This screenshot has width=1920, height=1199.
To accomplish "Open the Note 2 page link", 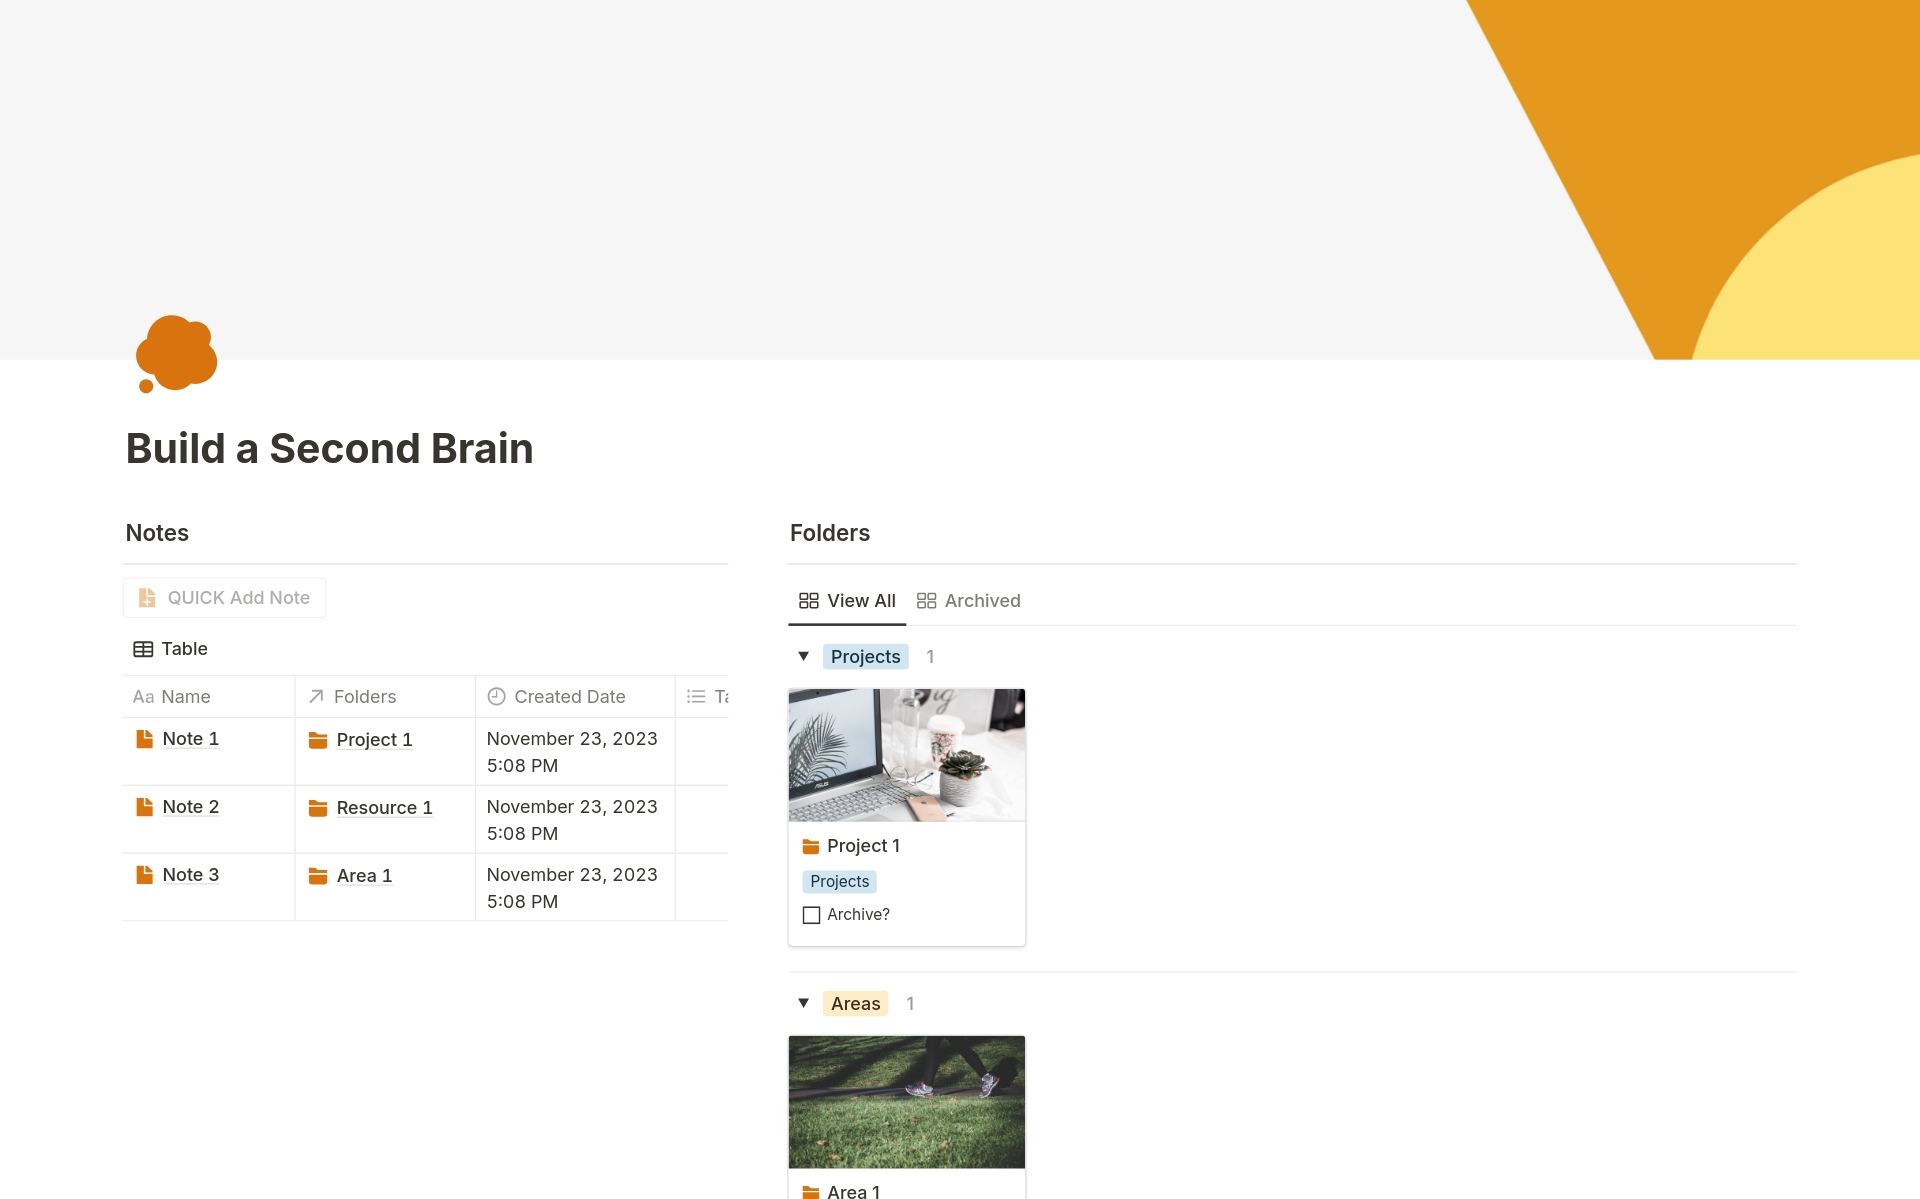I will coord(190,807).
